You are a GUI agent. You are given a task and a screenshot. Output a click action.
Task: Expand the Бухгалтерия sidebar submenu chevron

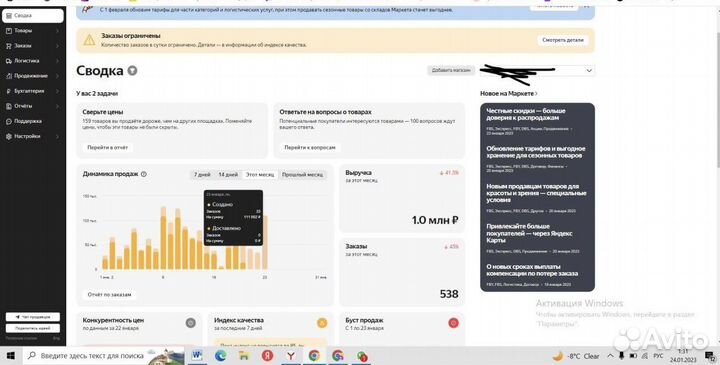coord(57,91)
